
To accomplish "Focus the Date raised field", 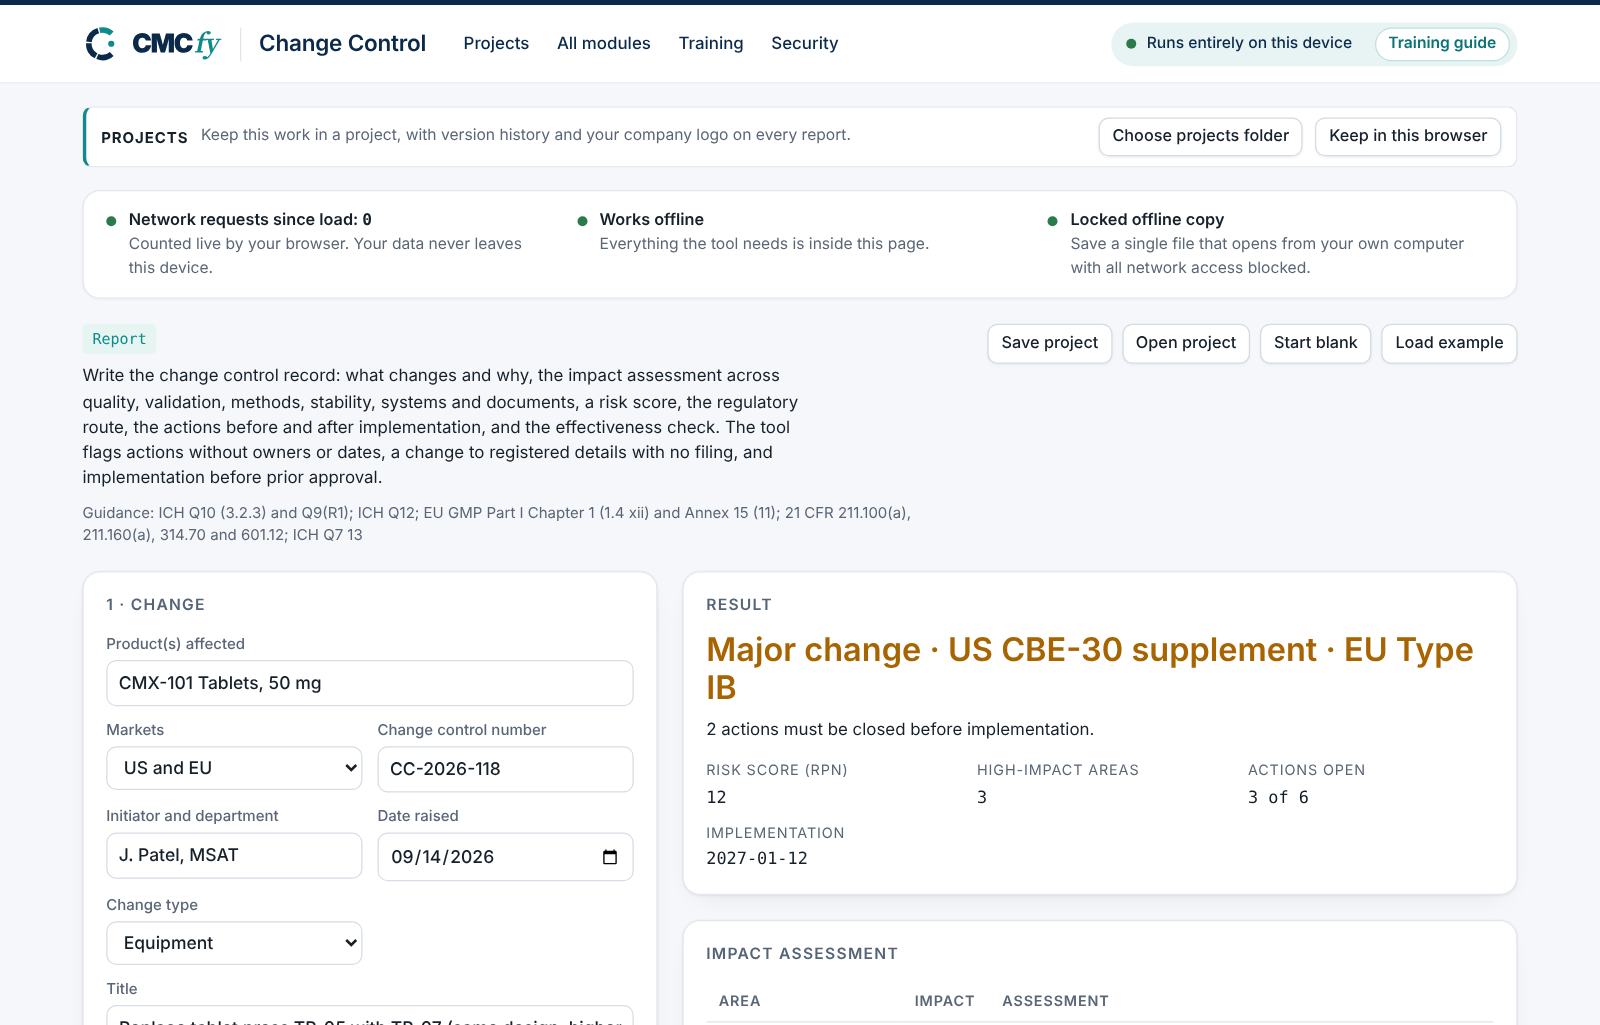I will [505, 857].
